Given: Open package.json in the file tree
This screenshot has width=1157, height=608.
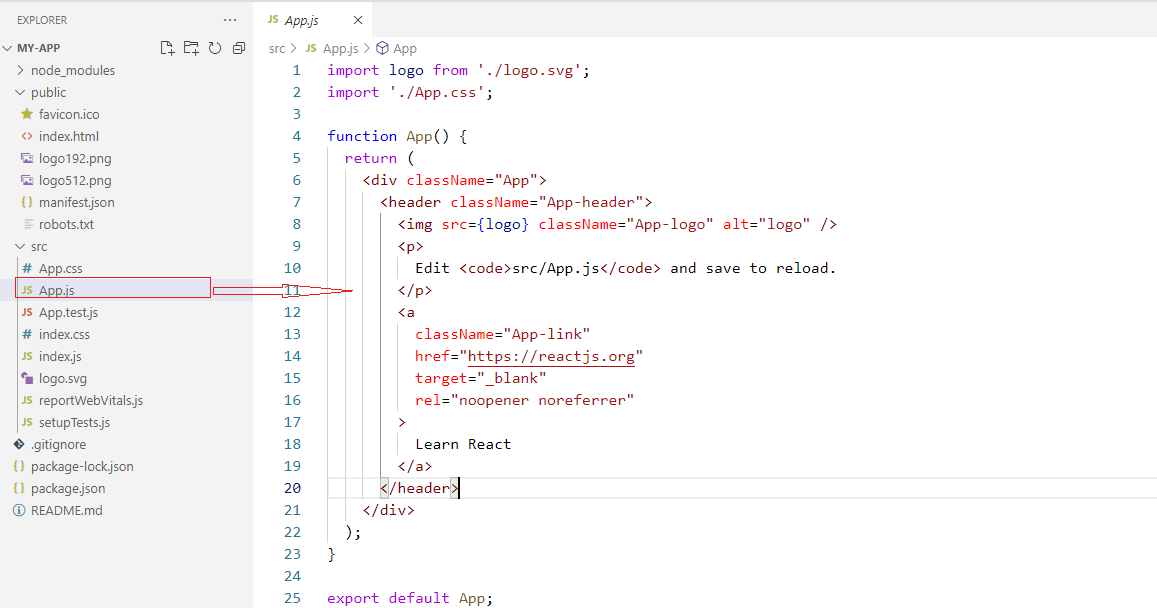Looking at the screenshot, I should (x=67, y=489).
